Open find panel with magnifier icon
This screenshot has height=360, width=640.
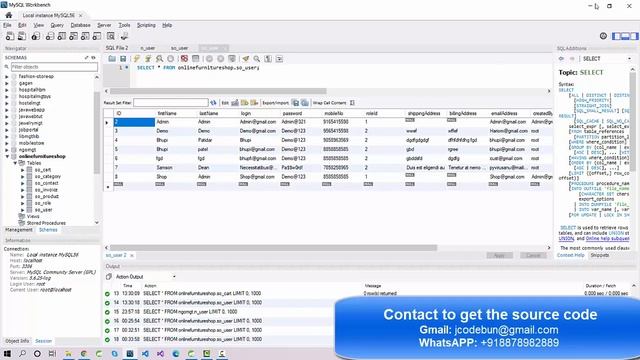pyautogui.click(x=257, y=59)
